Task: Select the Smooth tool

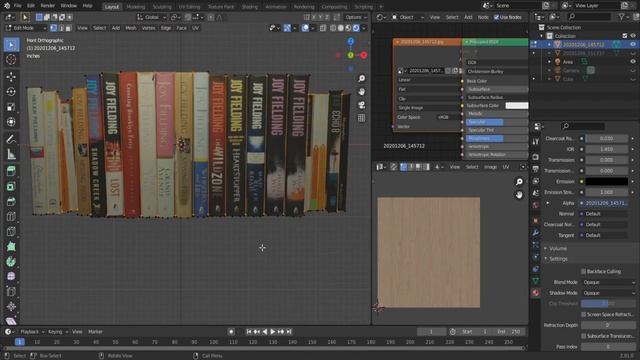Action: pos(11,276)
